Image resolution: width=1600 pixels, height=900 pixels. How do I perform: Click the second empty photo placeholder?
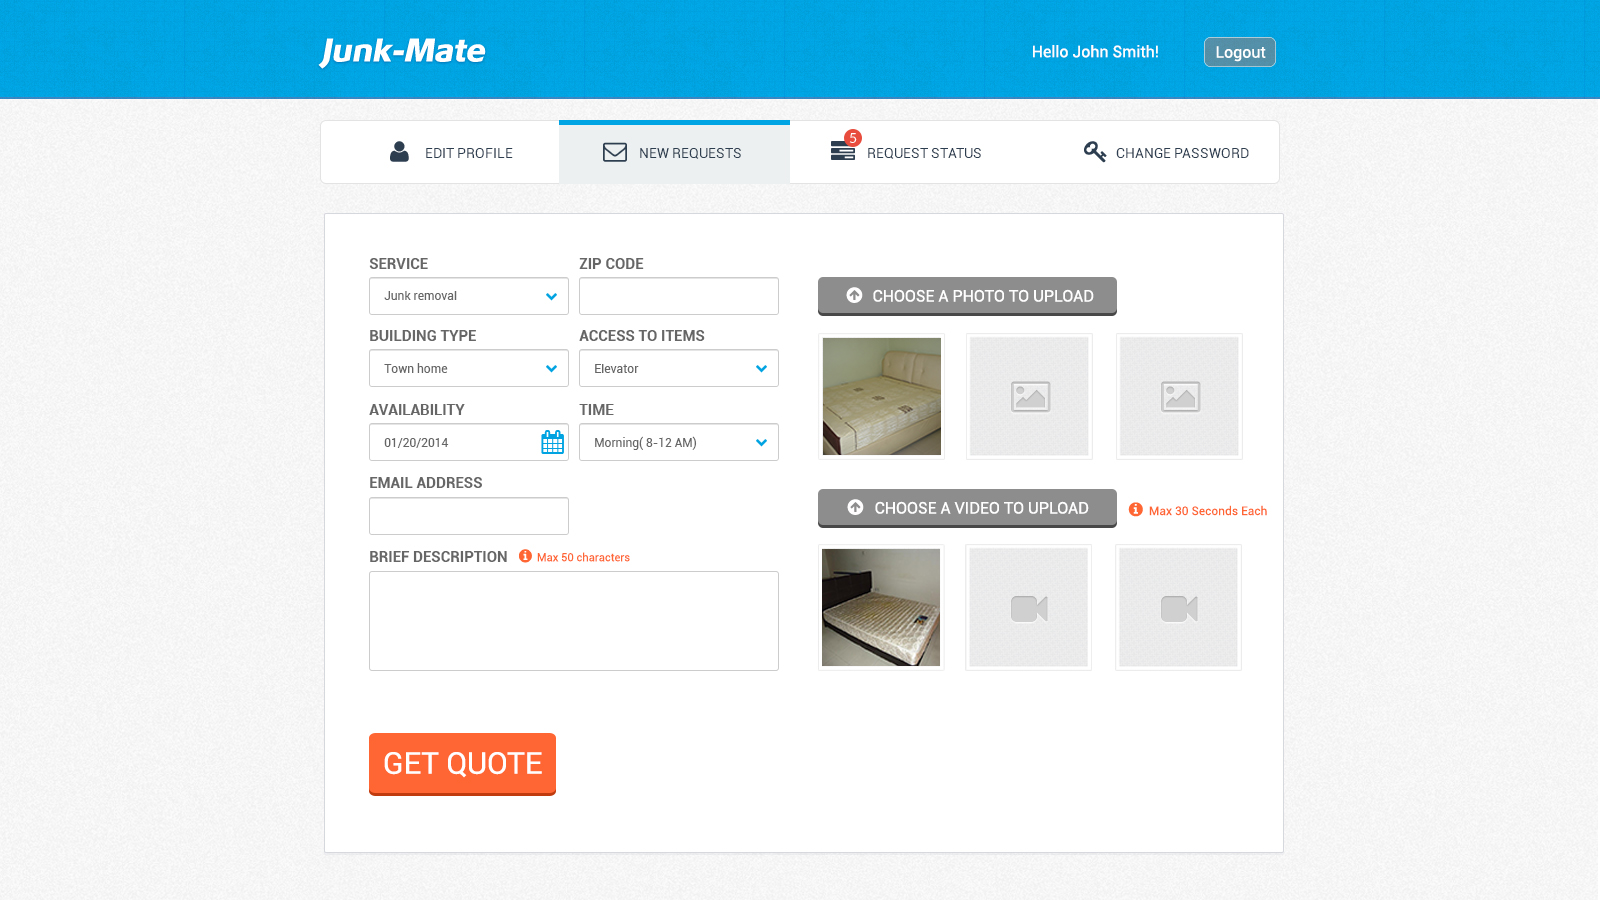(x=1029, y=397)
